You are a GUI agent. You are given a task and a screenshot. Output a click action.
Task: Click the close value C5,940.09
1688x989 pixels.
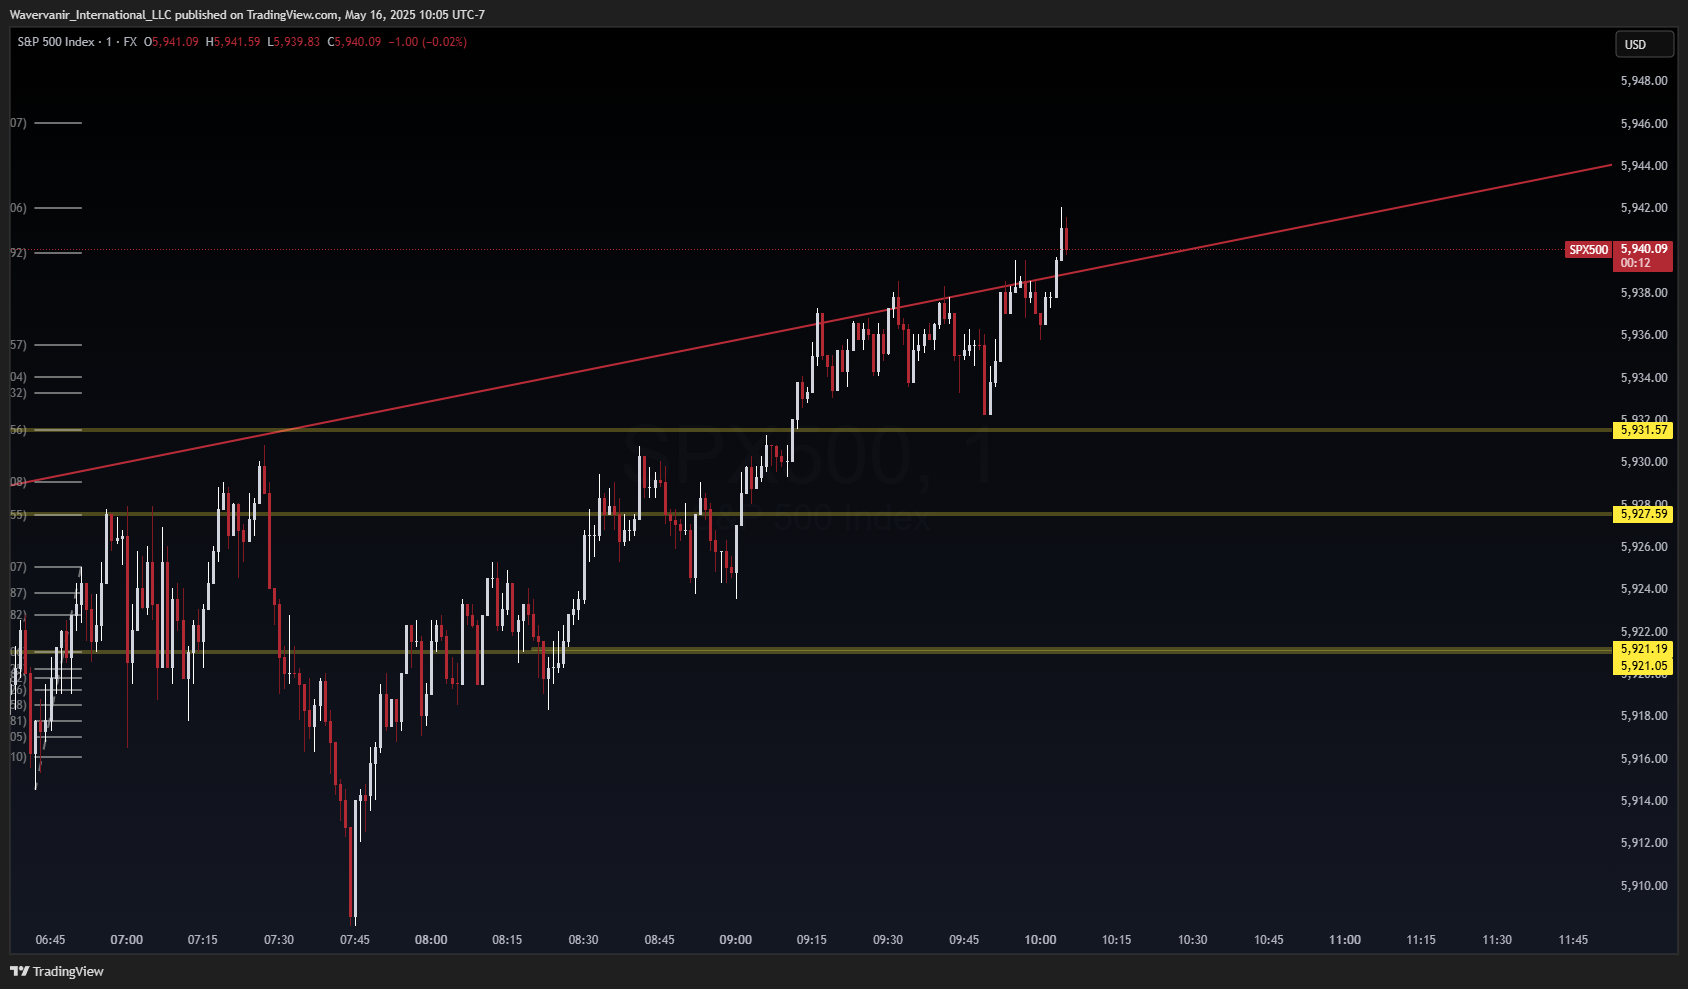pos(354,42)
